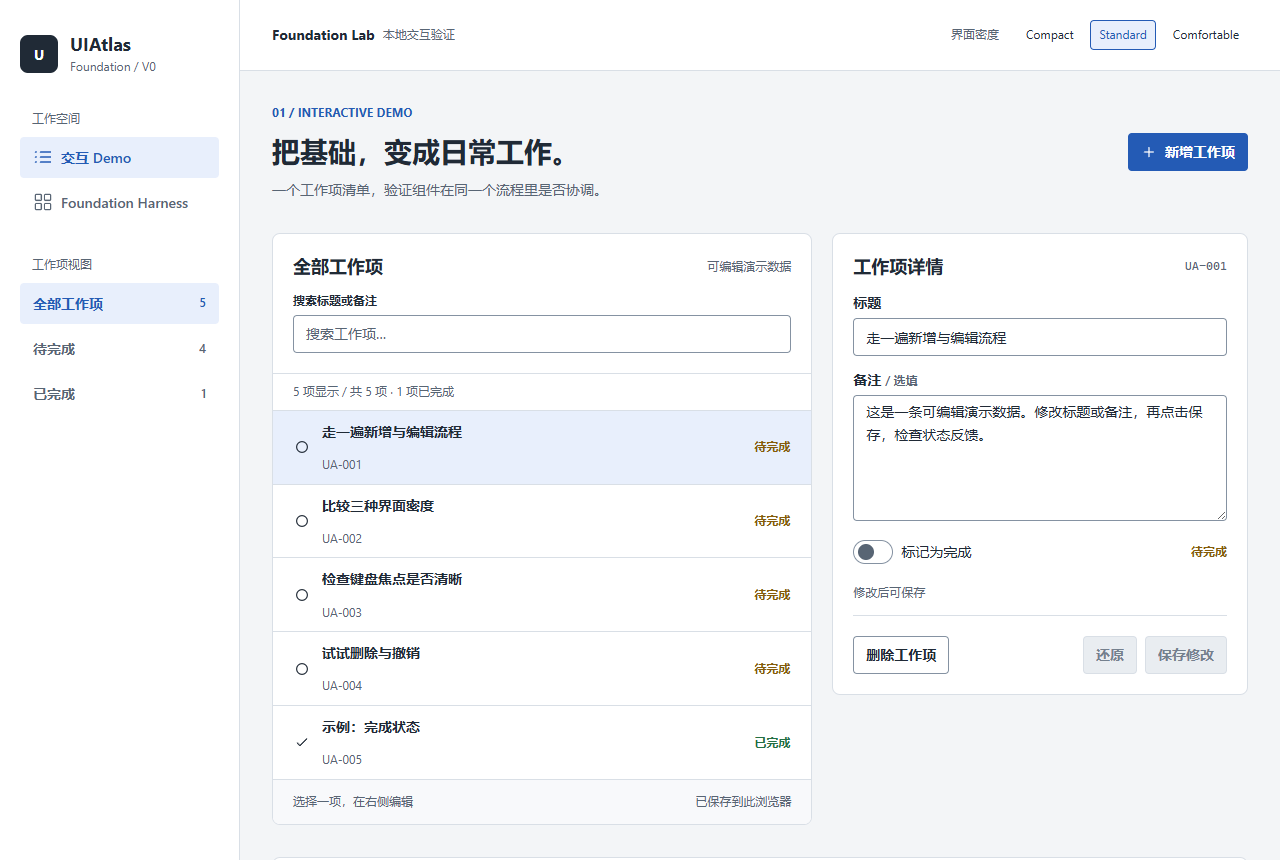Select the 检查键盘焦点是否清晰 row title
Viewport: 1280px width, 860px height.
point(392,579)
